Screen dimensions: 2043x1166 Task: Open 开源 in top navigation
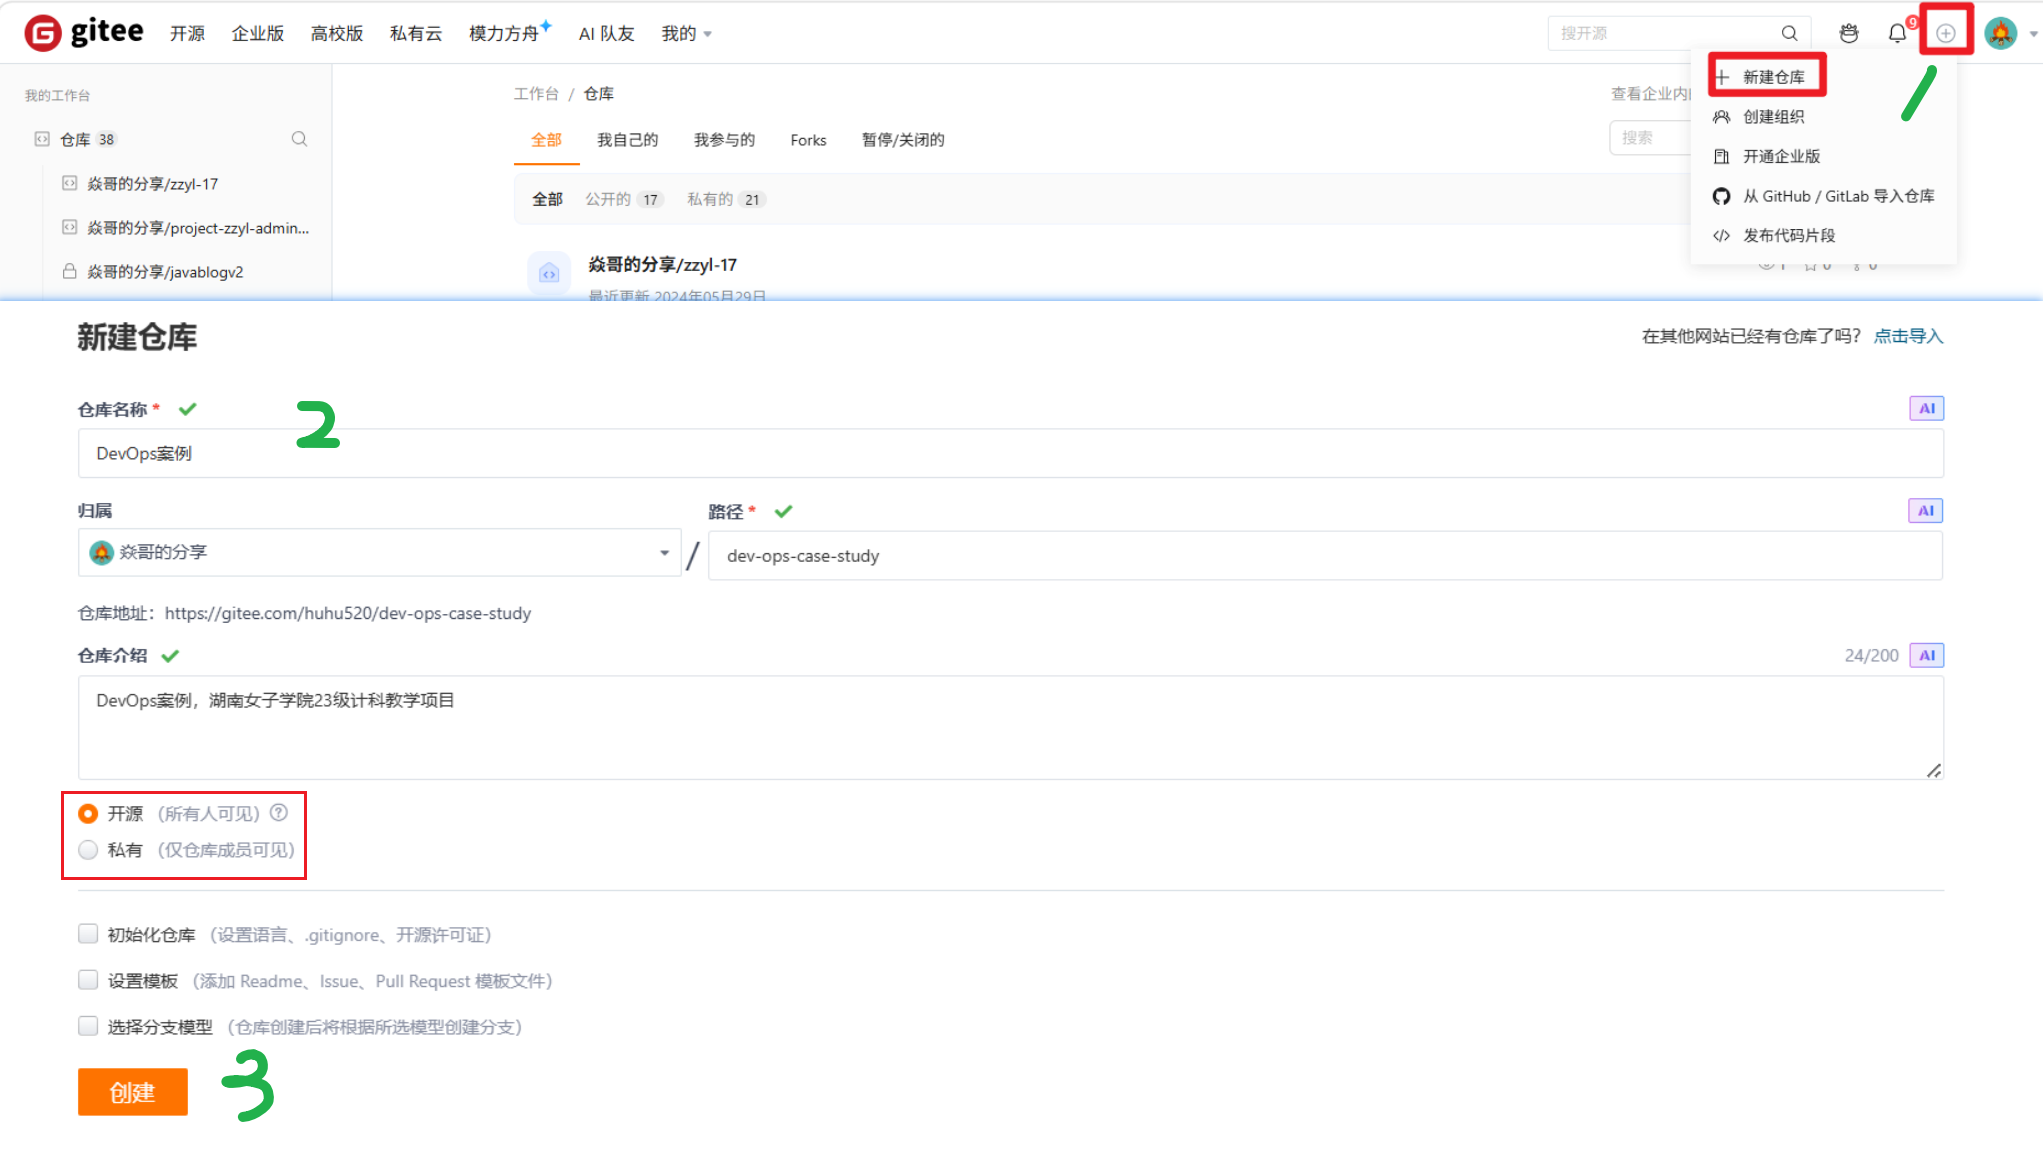187,34
